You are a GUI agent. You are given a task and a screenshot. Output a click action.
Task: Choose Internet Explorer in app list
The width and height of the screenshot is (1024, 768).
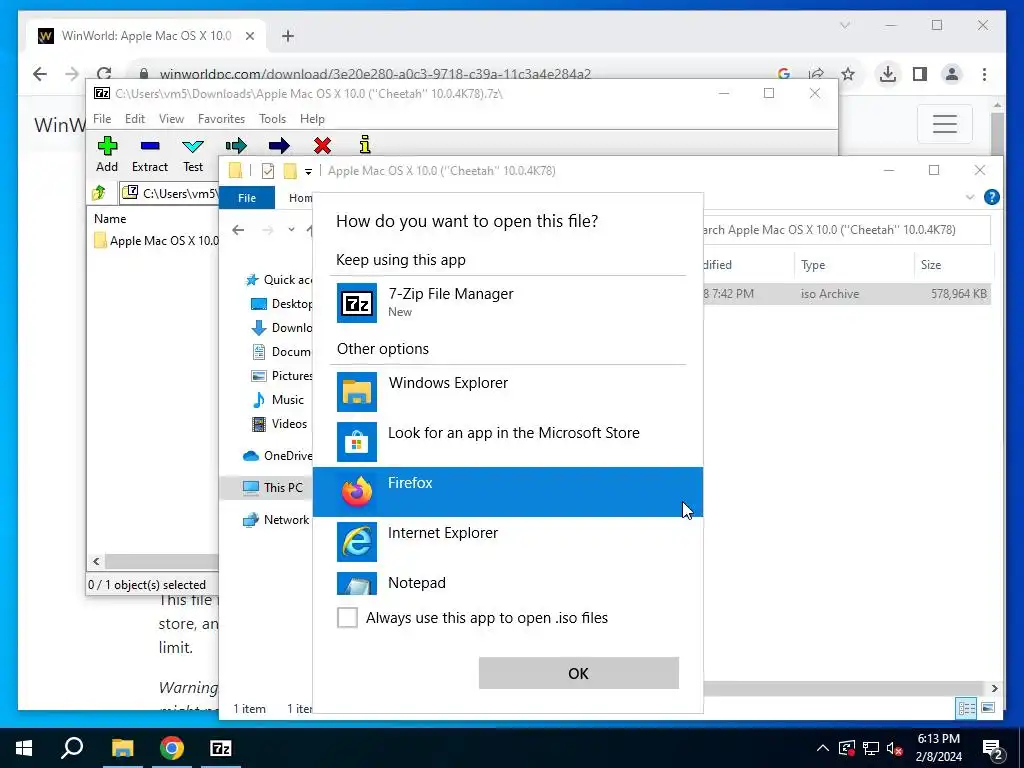pos(508,541)
